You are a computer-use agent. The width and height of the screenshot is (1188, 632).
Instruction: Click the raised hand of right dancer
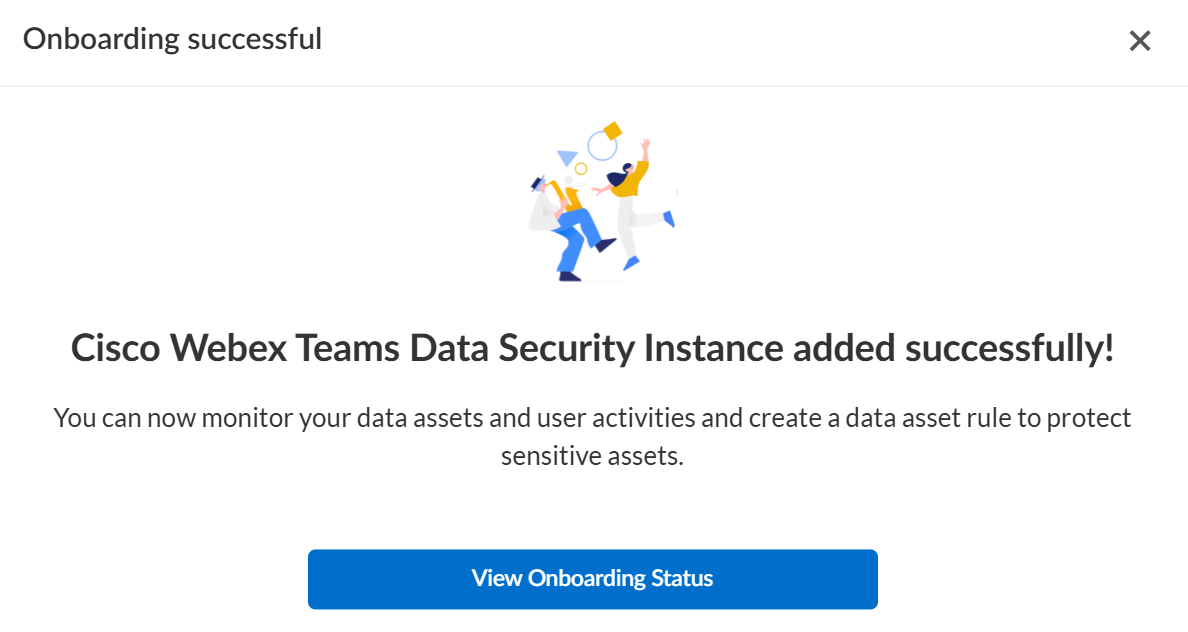[x=646, y=145]
